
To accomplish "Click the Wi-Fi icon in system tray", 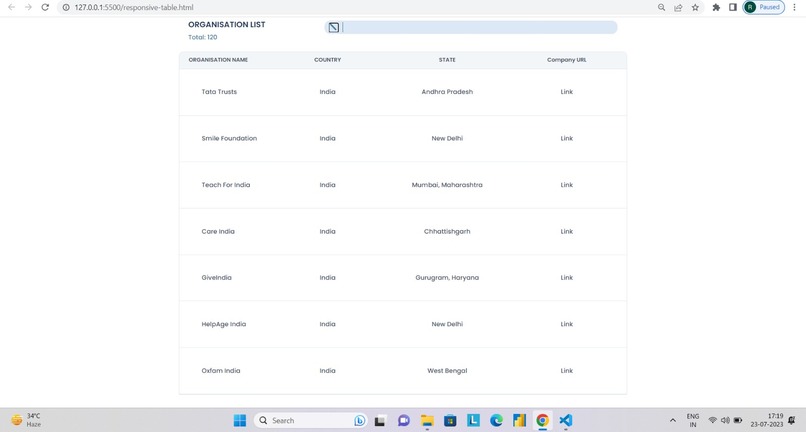I will (712, 420).
